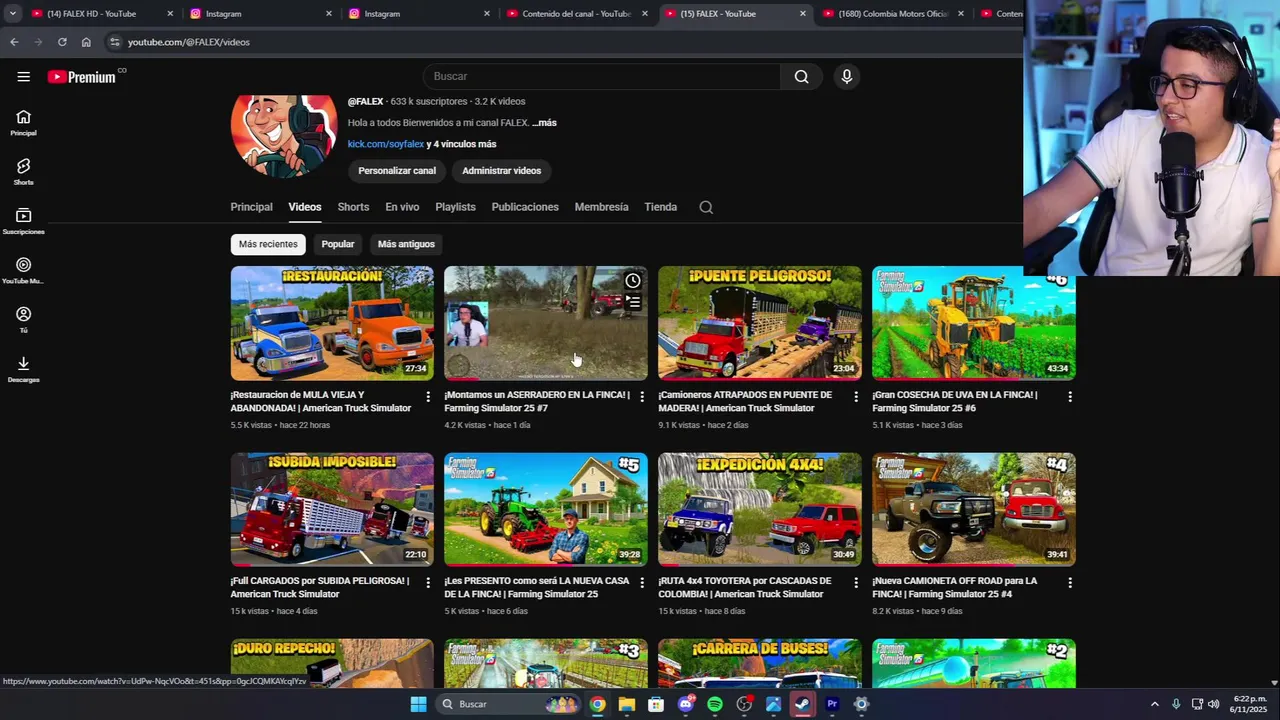Close the first Instagram browser tab
Viewport: 1280px width, 720px height.
[328, 14]
